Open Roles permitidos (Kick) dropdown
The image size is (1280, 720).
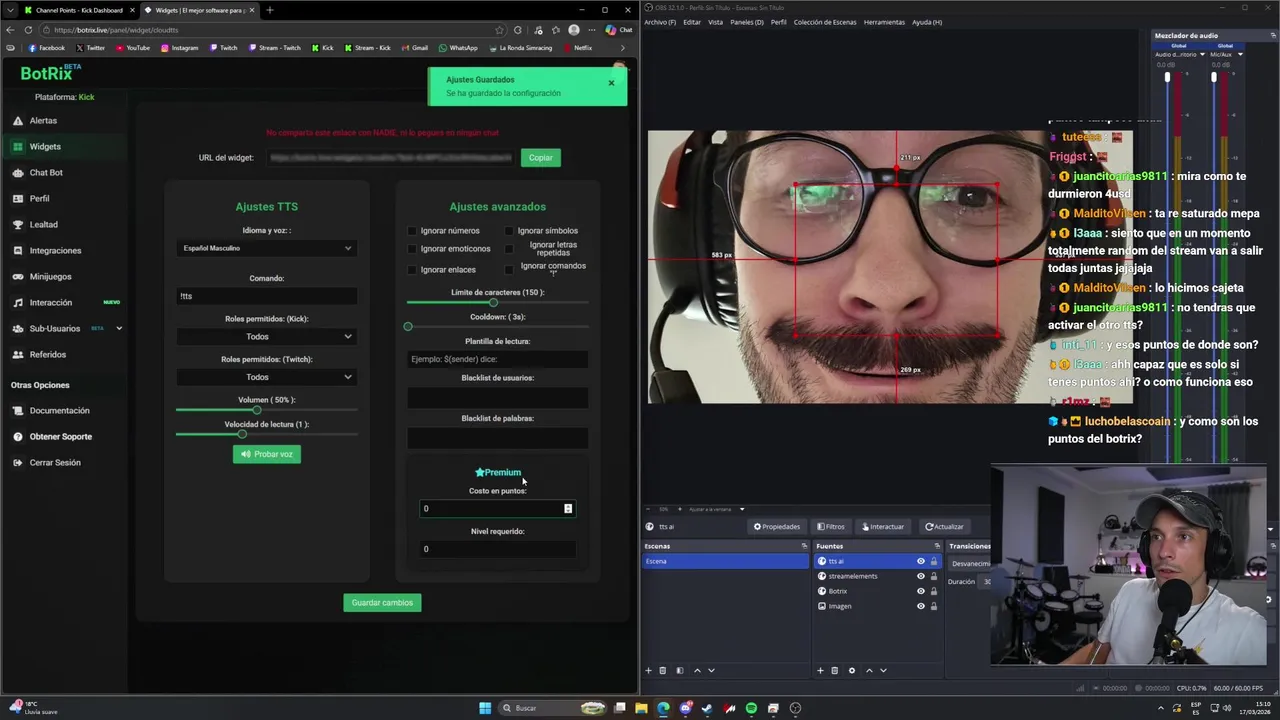pos(266,336)
